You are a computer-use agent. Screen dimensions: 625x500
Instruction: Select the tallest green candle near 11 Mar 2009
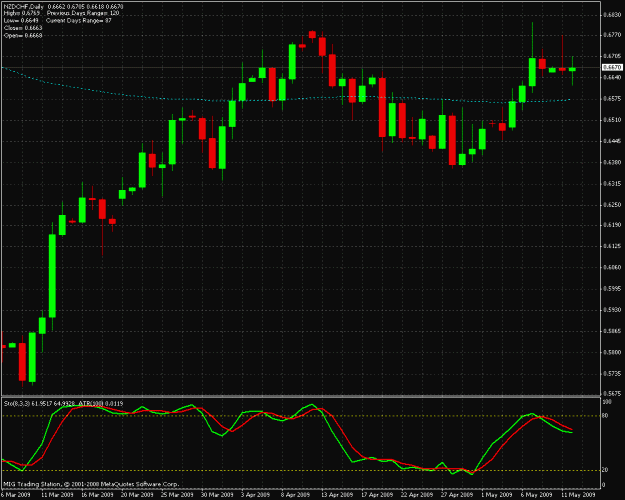[x=52, y=276]
